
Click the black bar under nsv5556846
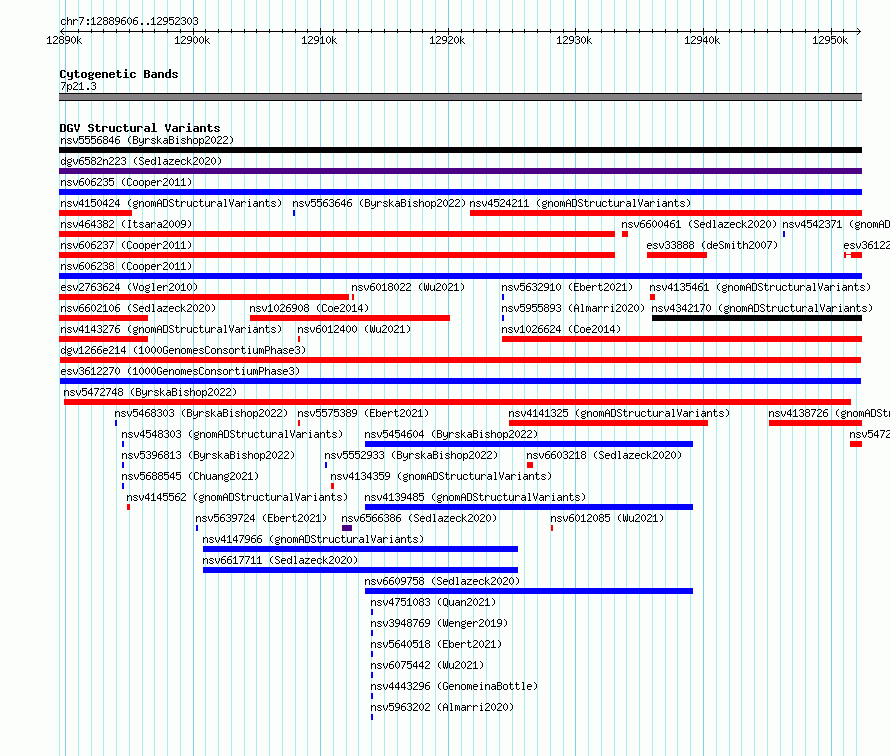point(460,150)
